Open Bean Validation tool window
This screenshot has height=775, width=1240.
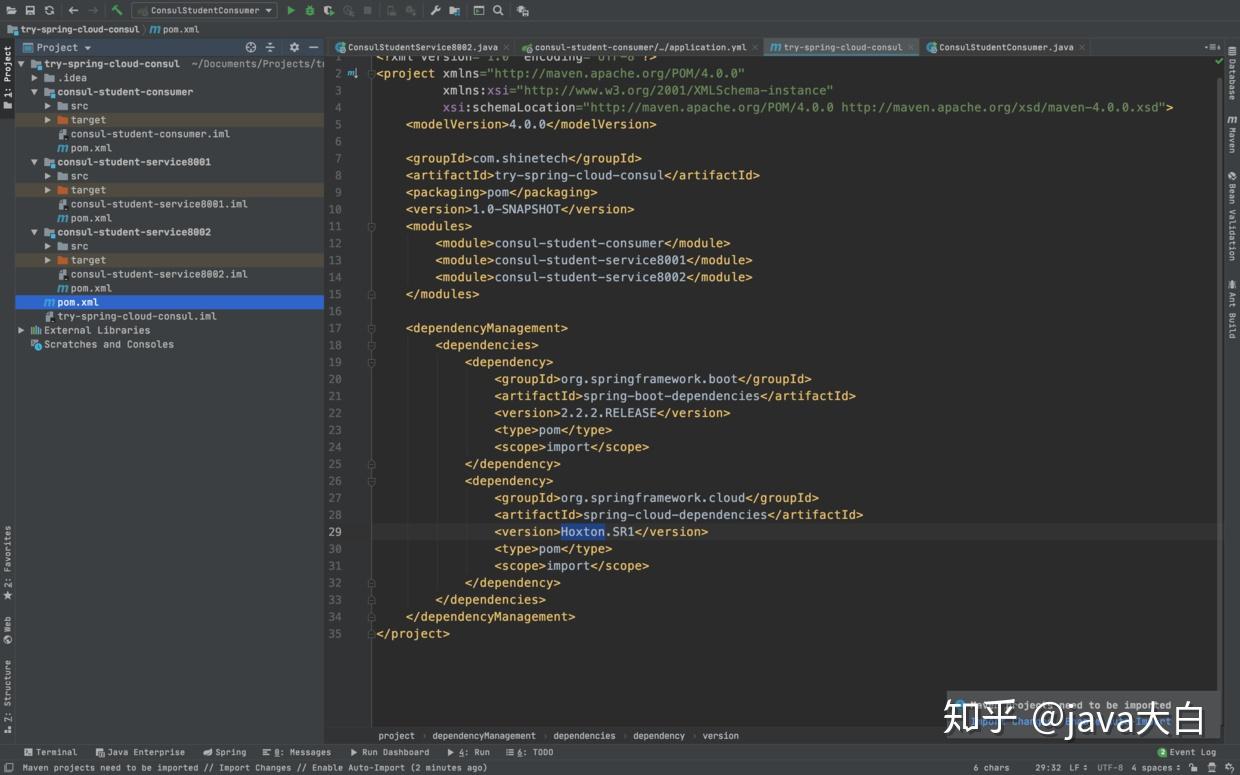[x=1232, y=217]
